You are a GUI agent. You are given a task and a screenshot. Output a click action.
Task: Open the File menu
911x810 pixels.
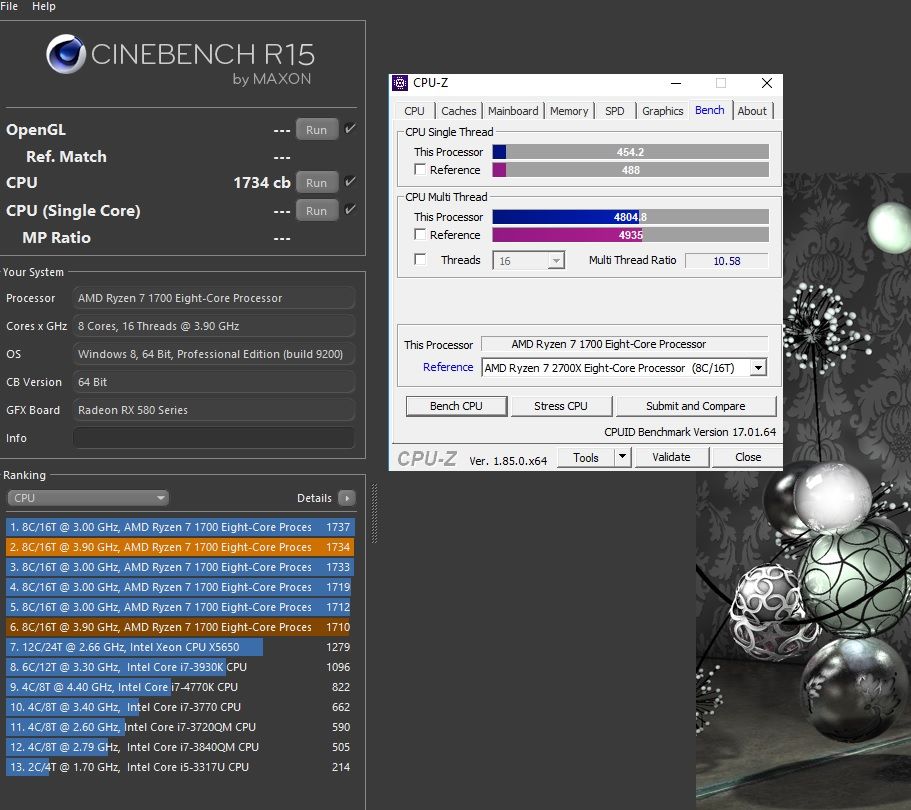9,6
